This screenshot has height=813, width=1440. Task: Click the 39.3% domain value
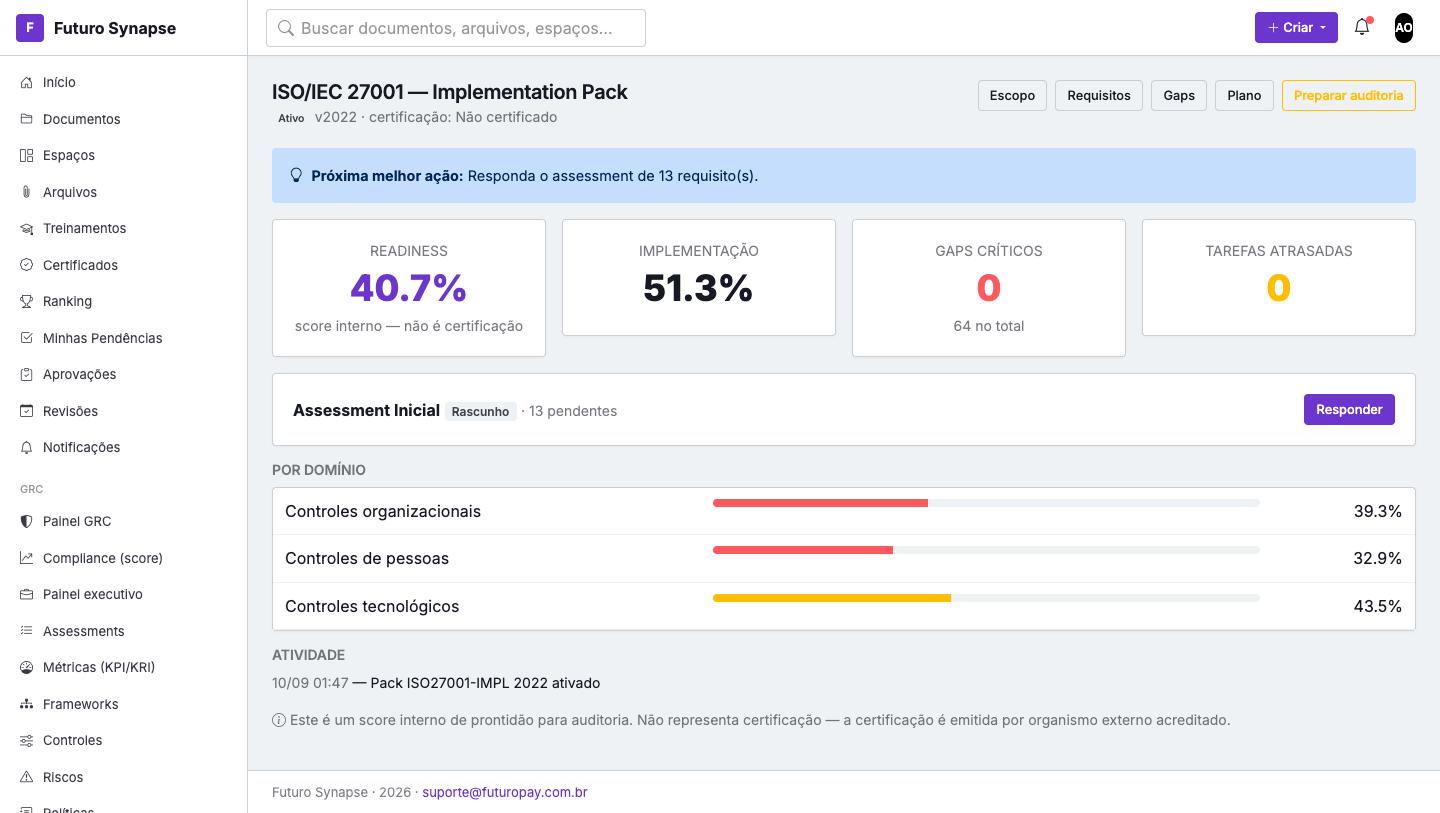click(x=1377, y=511)
